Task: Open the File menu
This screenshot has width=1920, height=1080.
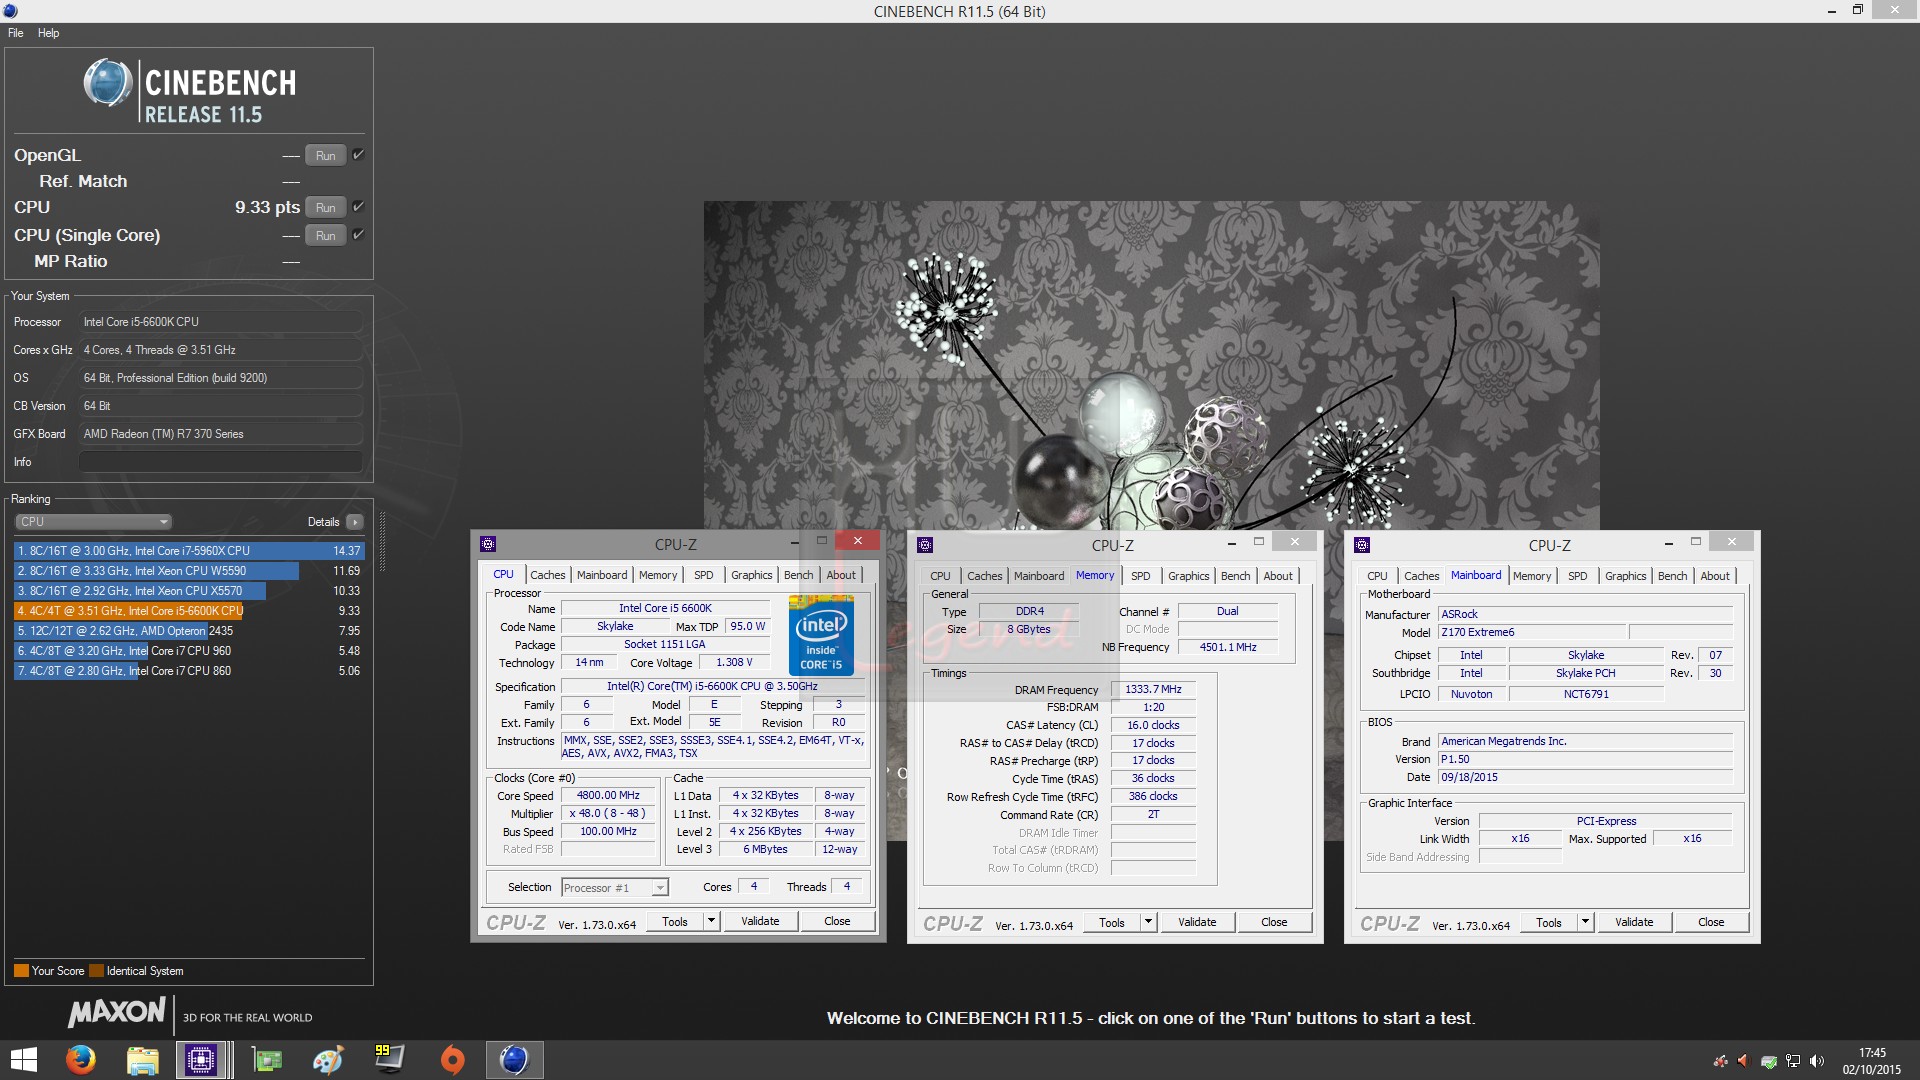Action: coord(16,33)
